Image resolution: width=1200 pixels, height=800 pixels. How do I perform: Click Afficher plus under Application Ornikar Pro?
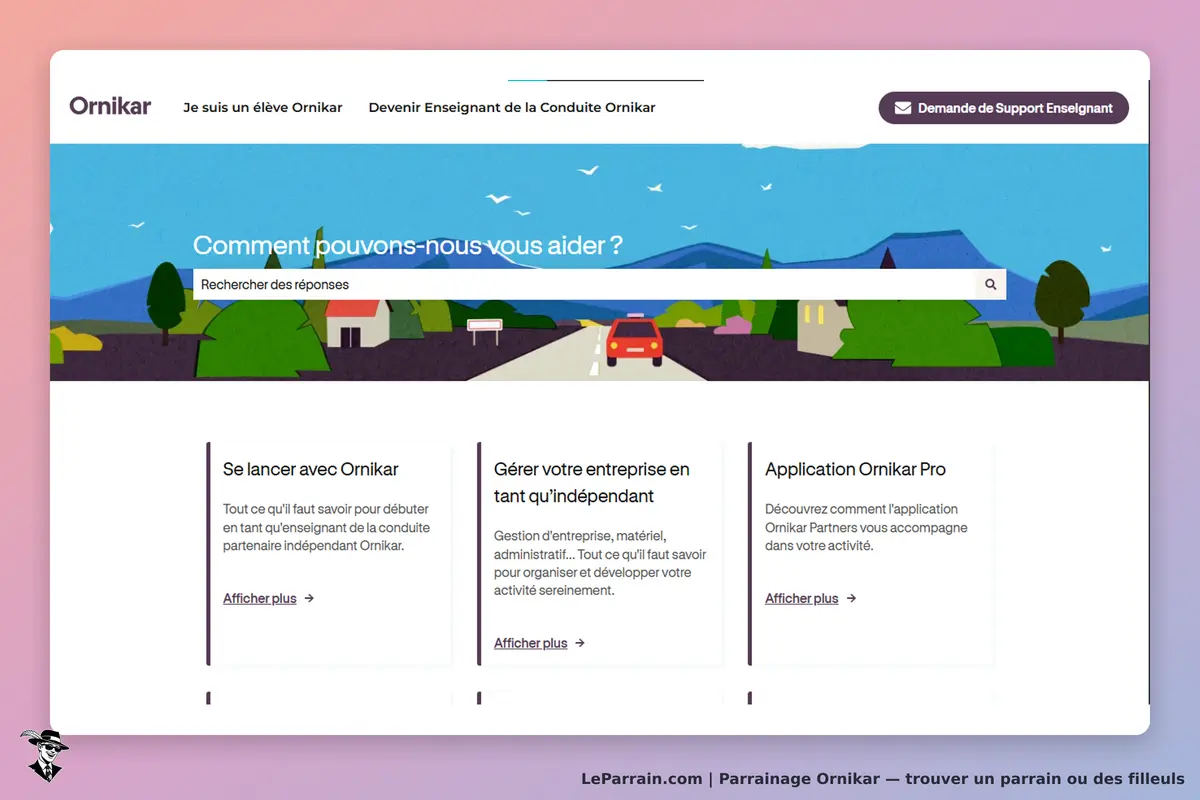(x=802, y=598)
